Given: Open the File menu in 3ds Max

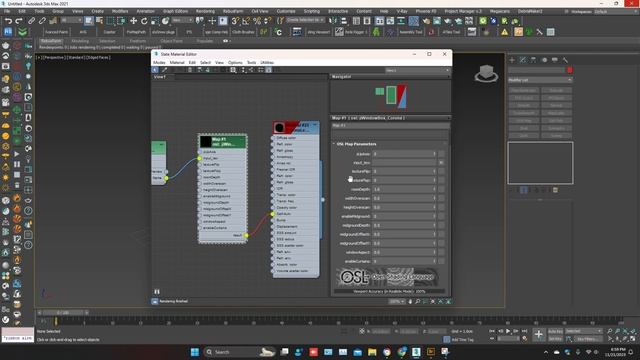Looking at the screenshot, I should (7, 11).
